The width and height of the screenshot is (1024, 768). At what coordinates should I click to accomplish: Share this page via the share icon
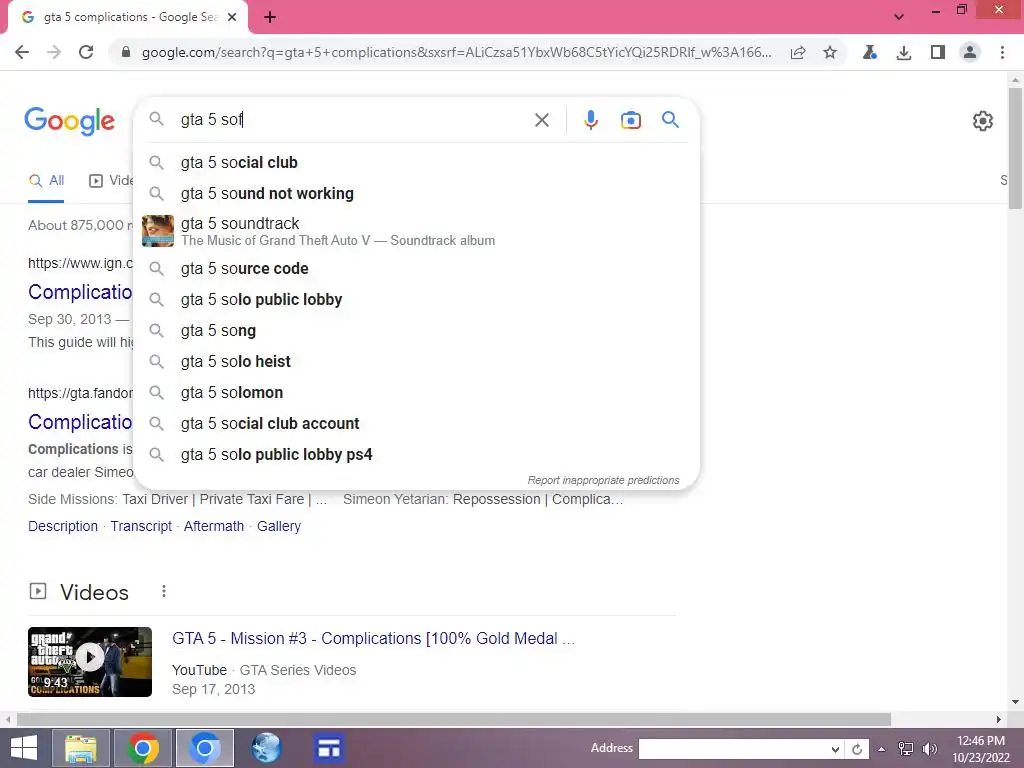tap(797, 52)
